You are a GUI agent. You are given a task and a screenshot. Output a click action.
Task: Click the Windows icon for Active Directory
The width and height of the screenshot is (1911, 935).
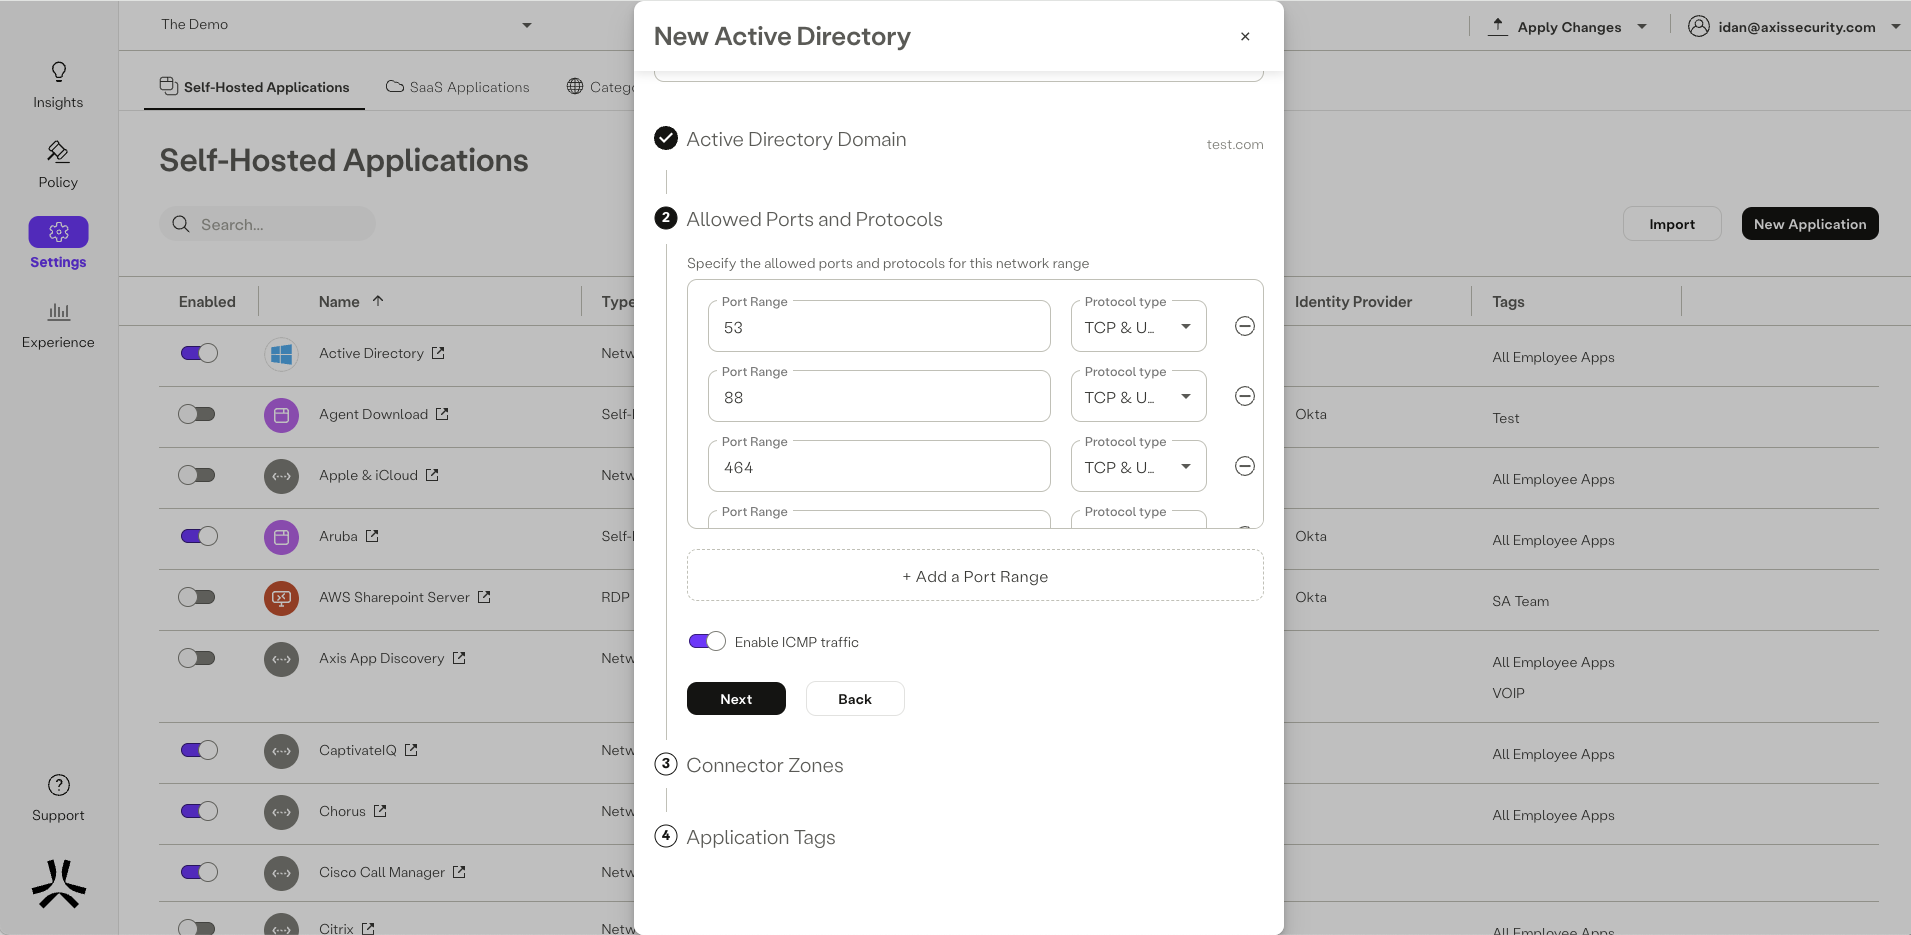click(x=281, y=354)
